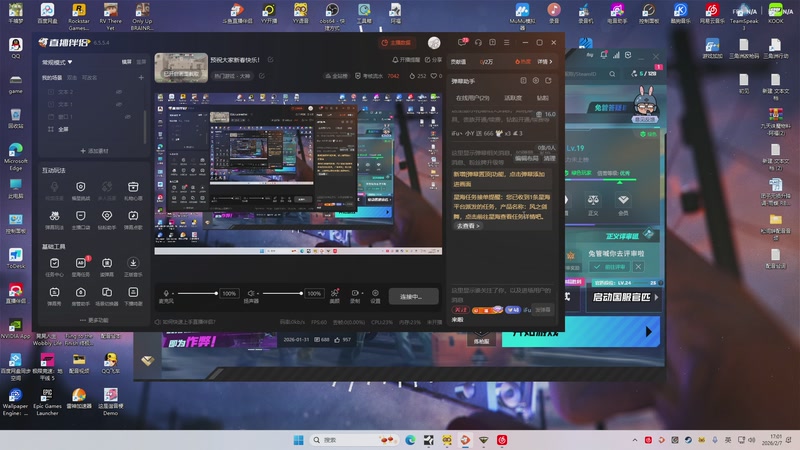Click the 去查看 link in task notice

pyautogui.click(x=468, y=226)
